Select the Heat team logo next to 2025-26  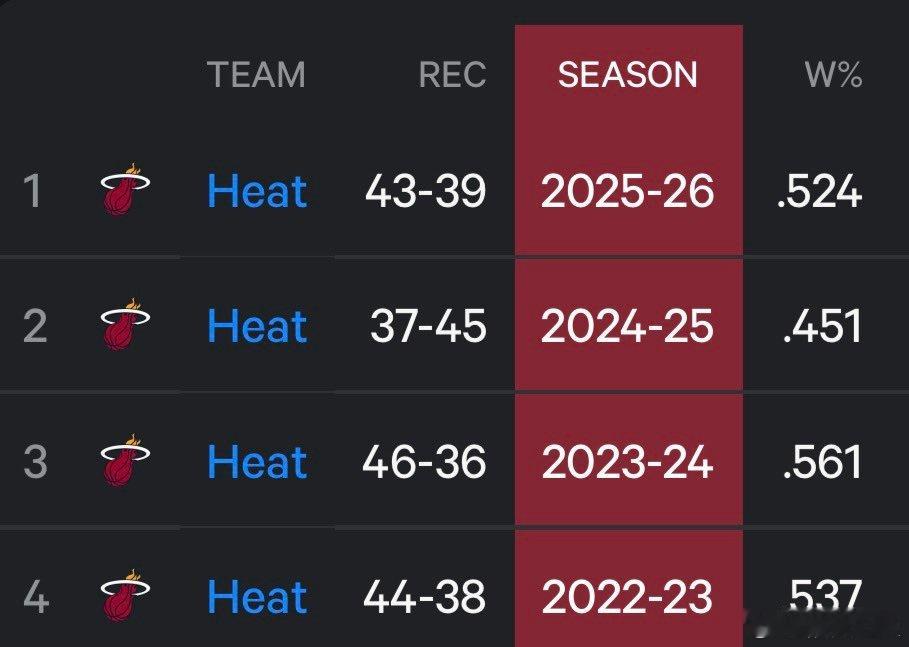(x=124, y=190)
